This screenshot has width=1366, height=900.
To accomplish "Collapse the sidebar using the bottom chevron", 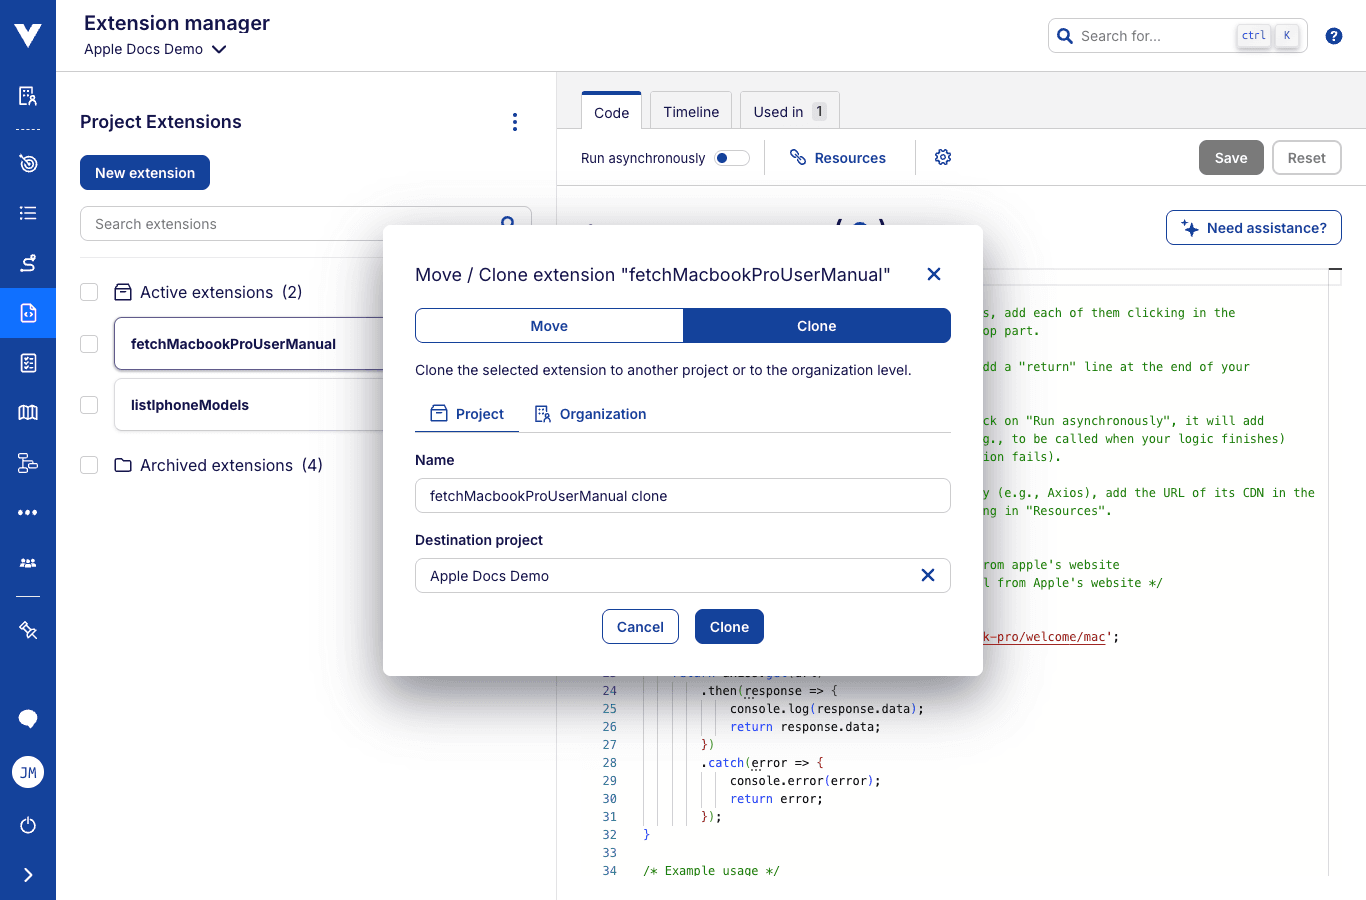I will pos(27,875).
